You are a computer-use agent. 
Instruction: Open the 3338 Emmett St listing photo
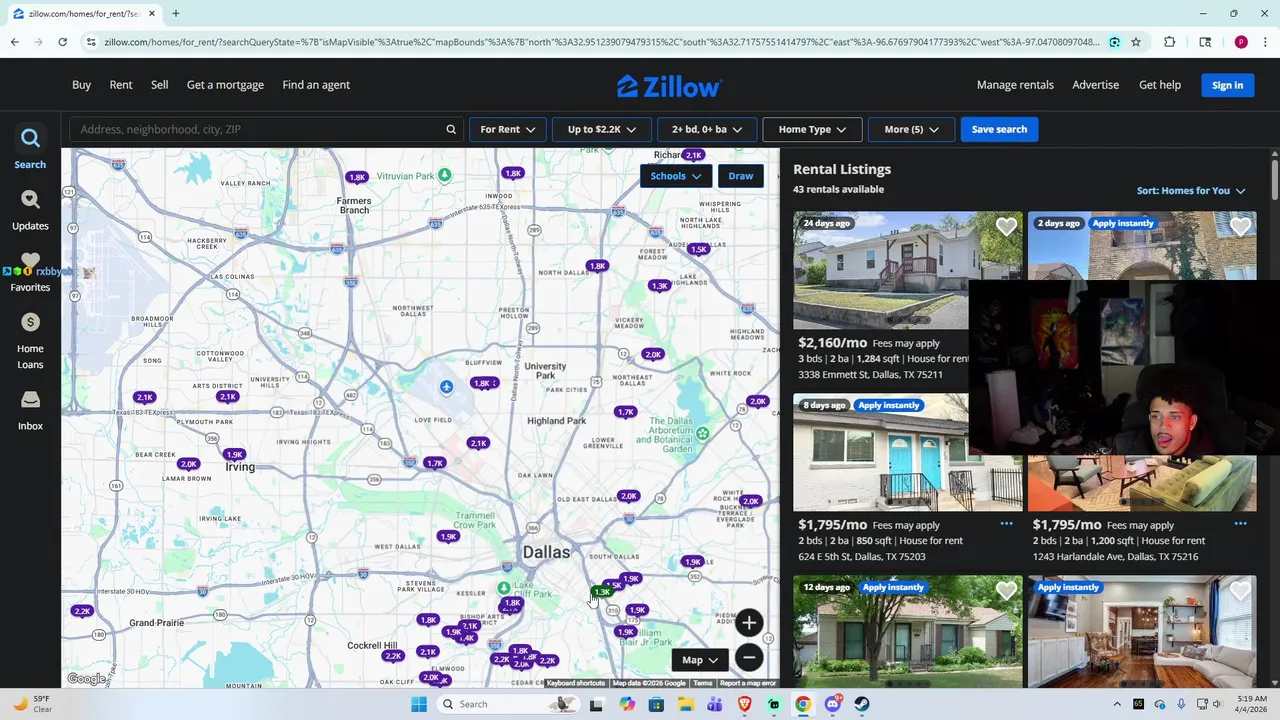click(x=908, y=270)
